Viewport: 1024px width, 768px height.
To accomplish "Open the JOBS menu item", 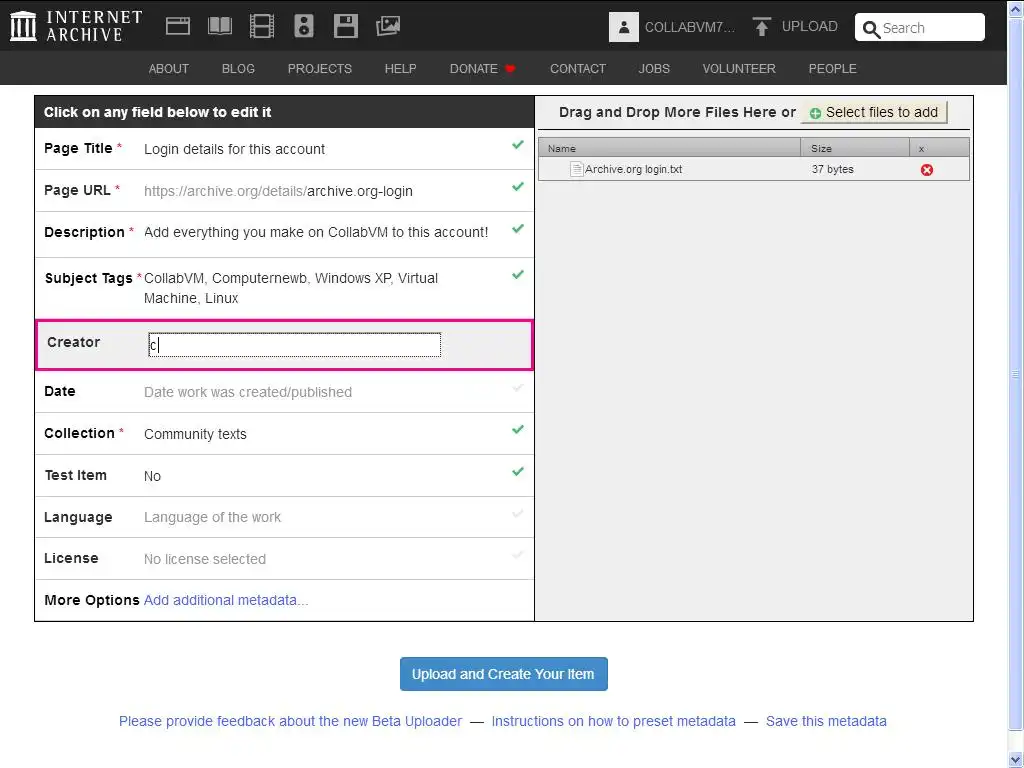I will click(x=654, y=69).
